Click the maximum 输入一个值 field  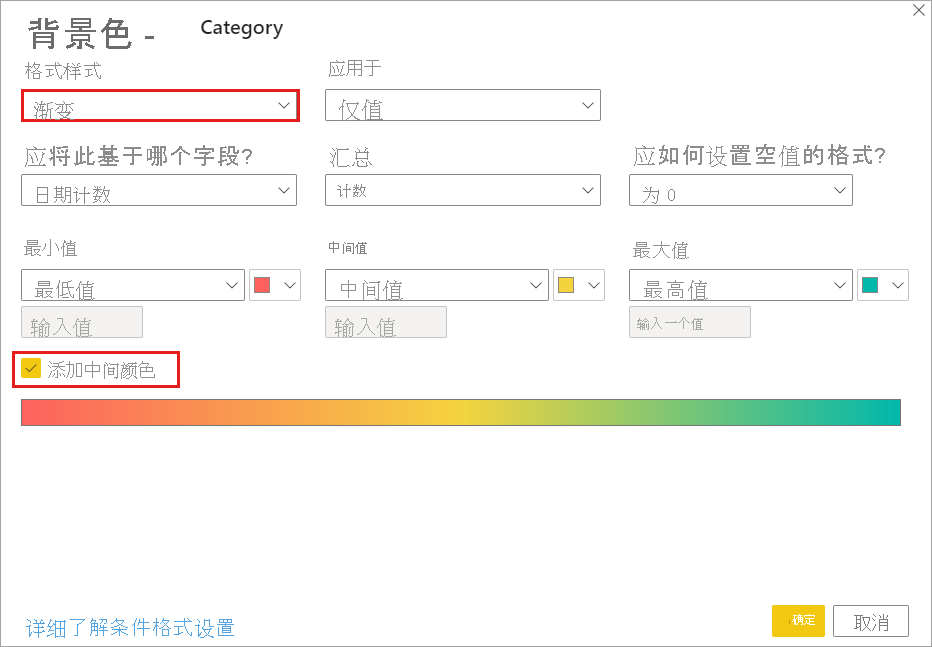pyautogui.click(x=689, y=322)
